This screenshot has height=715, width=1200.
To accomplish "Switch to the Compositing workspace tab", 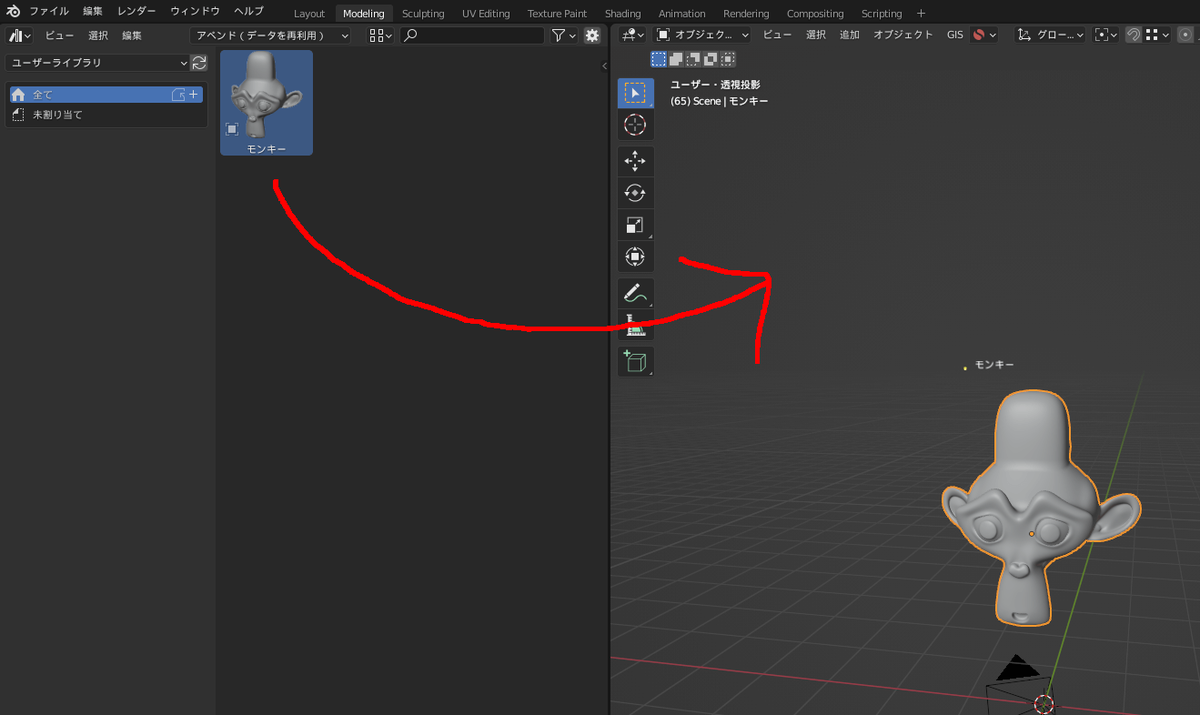I will (815, 14).
